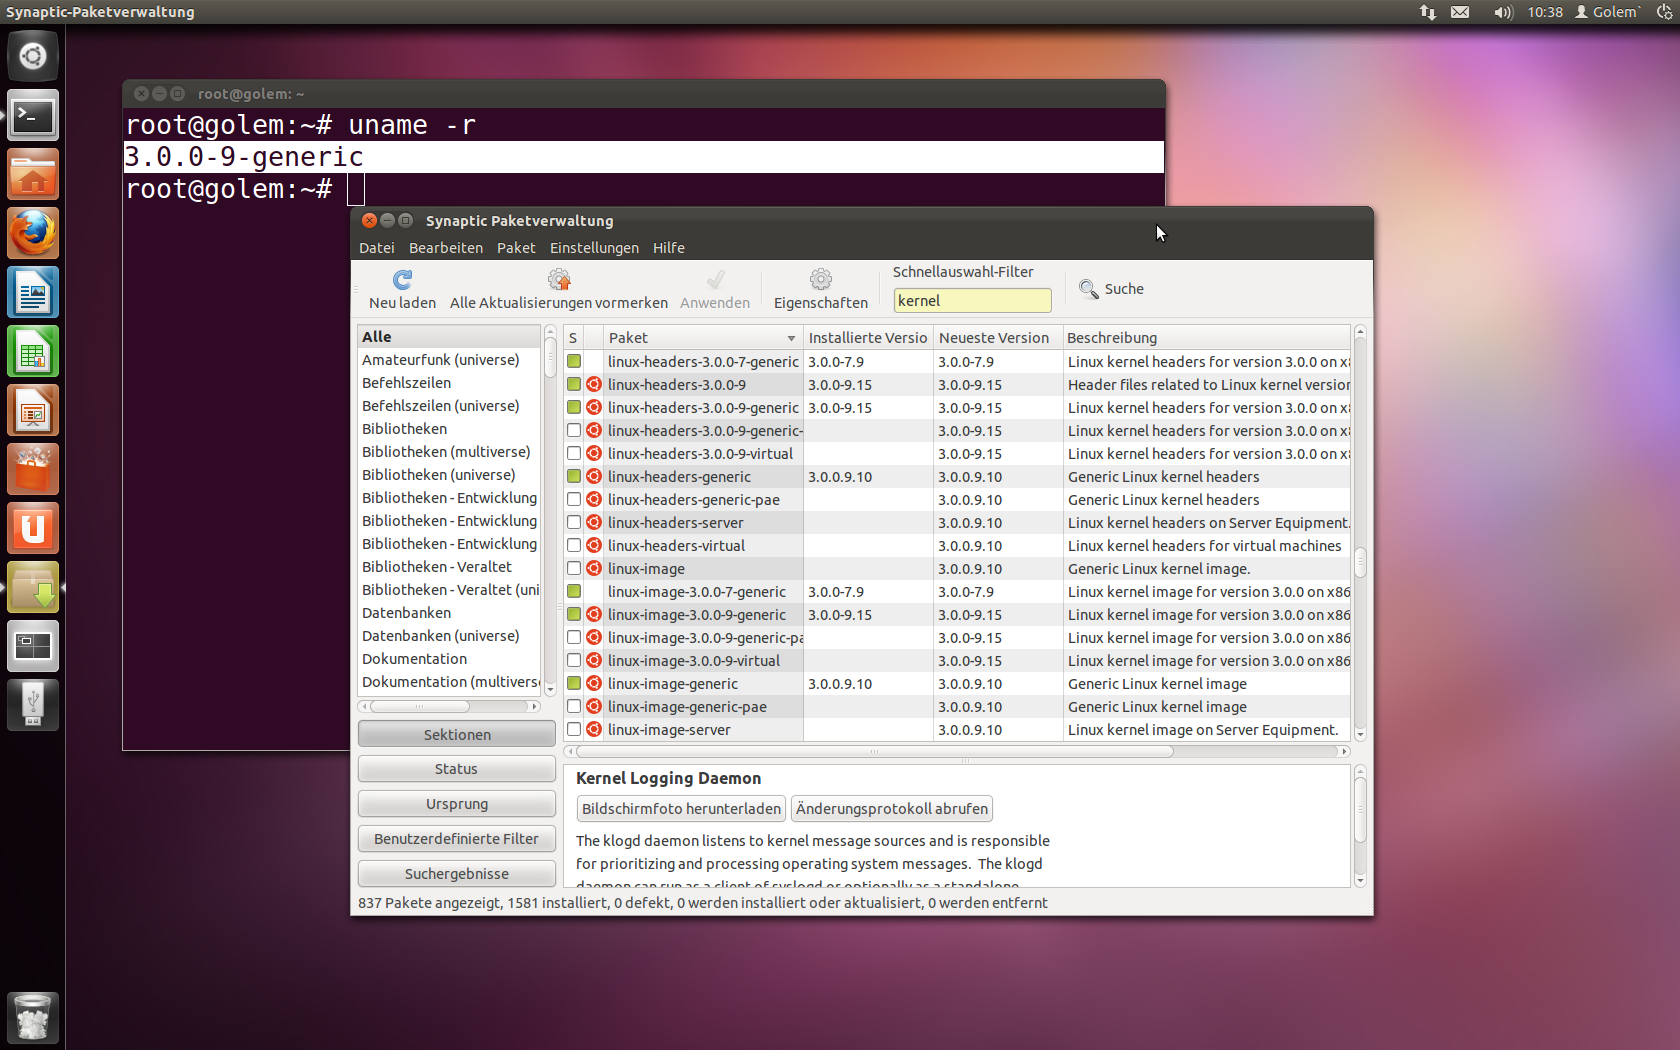The height and width of the screenshot is (1050, 1680).
Task: Click inside the kernel quick filter field
Action: click(972, 300)
